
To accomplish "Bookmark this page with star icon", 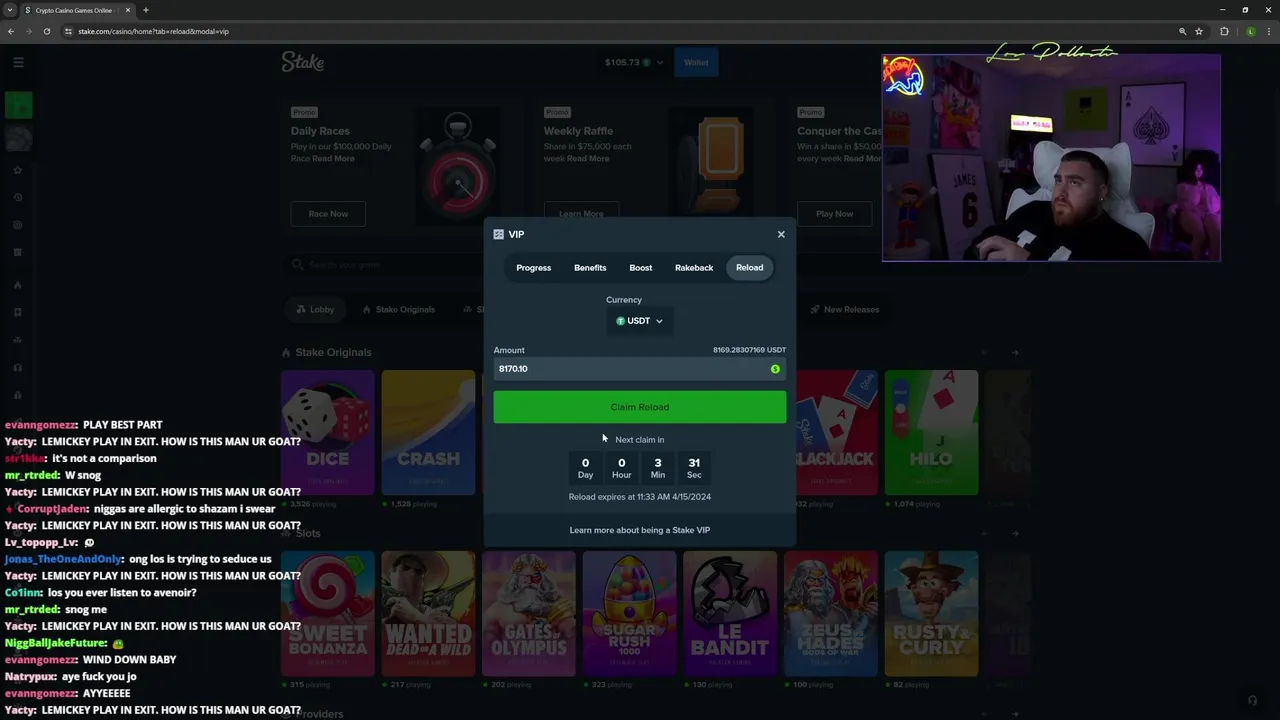I will click(1199, 31).
